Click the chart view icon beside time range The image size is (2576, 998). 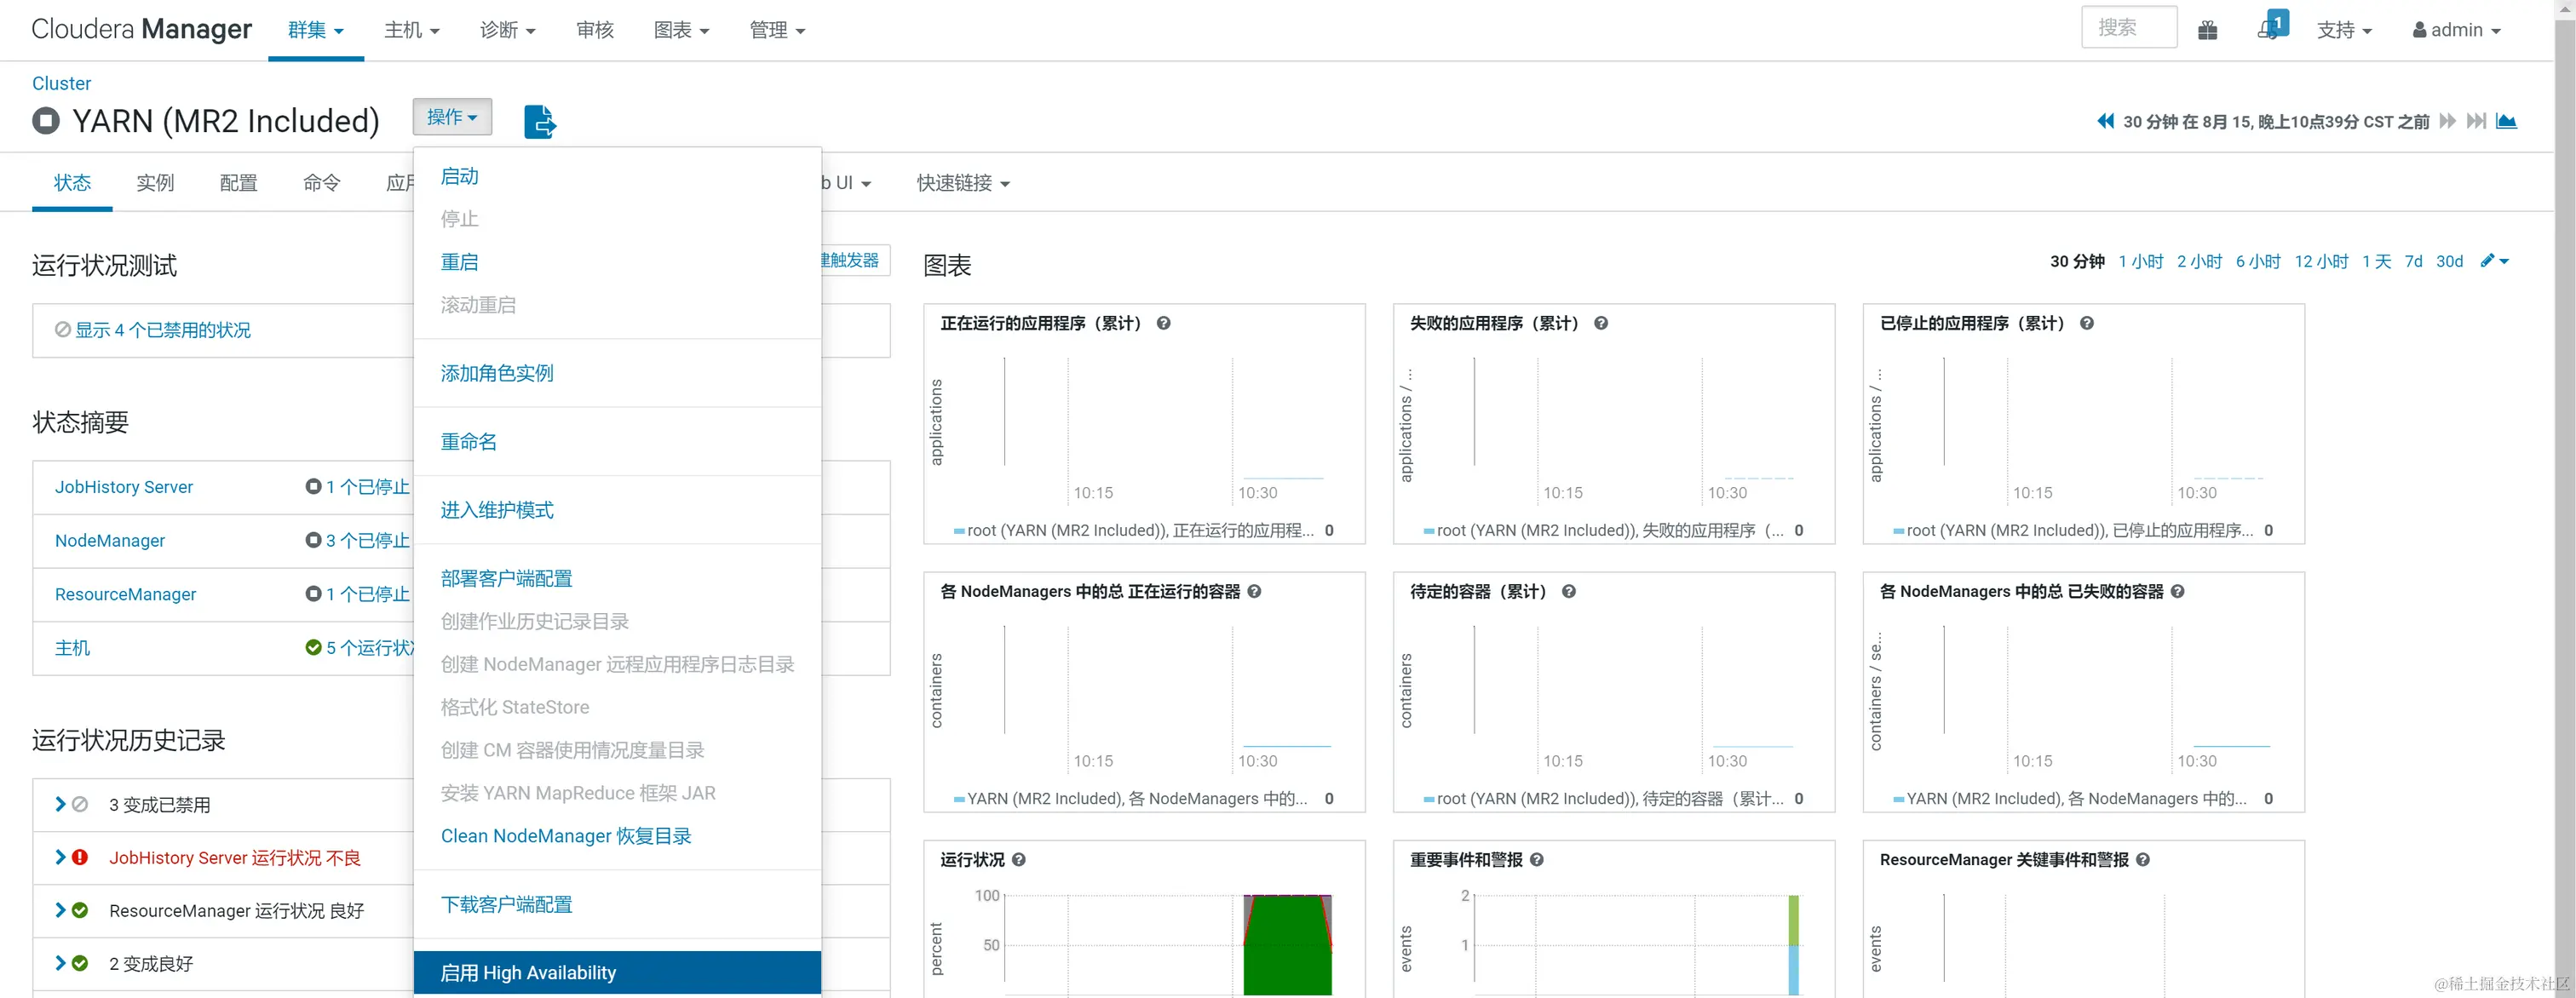(2506, 121)
